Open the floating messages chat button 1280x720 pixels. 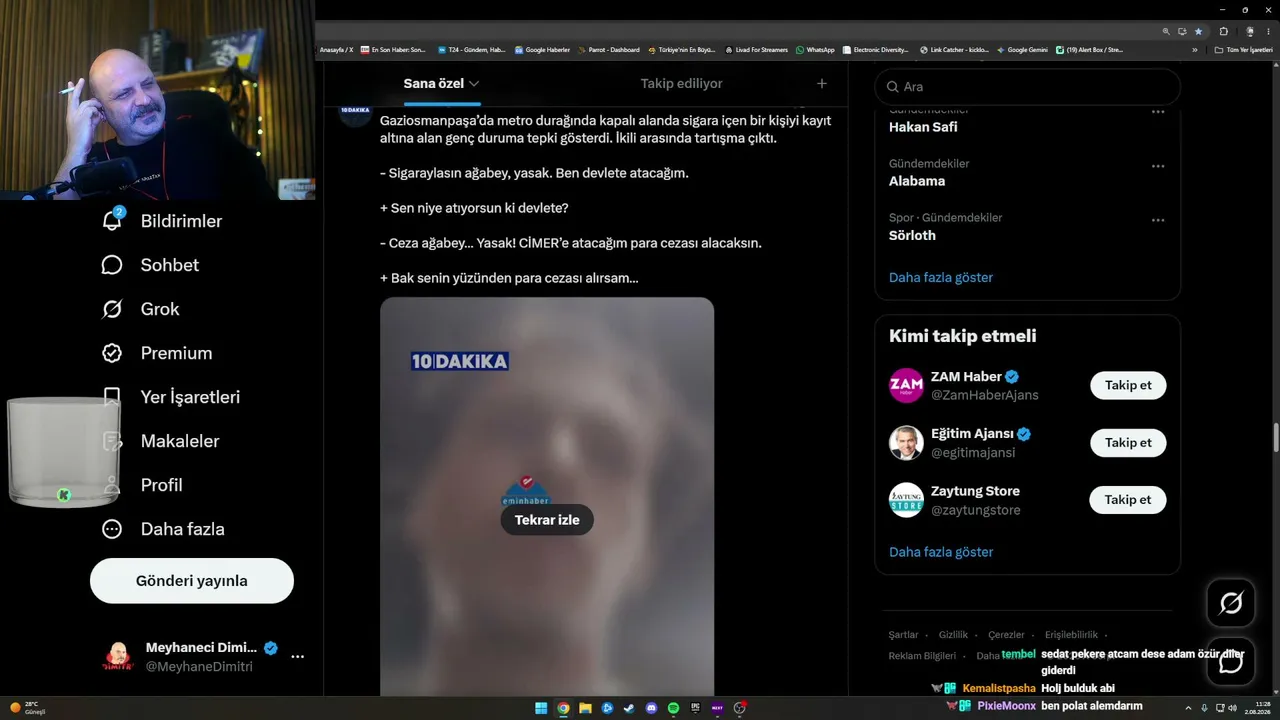point(1231,661)
